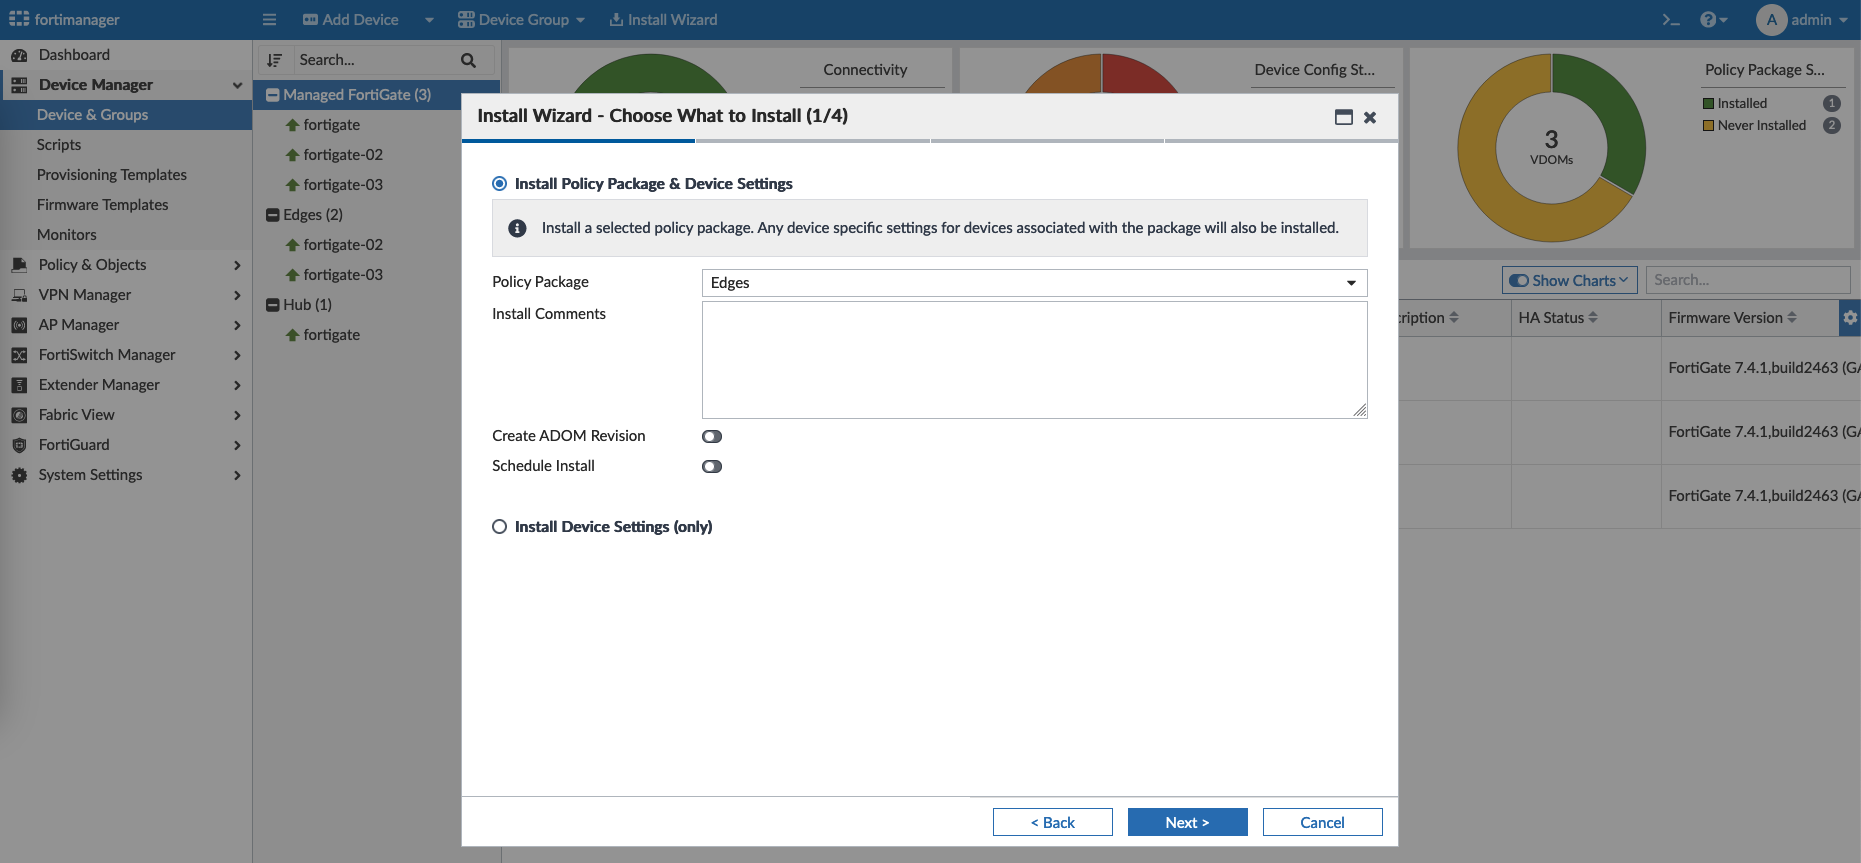
Task: Open Policy & Objects in sidebar
Action: point(92,265)
